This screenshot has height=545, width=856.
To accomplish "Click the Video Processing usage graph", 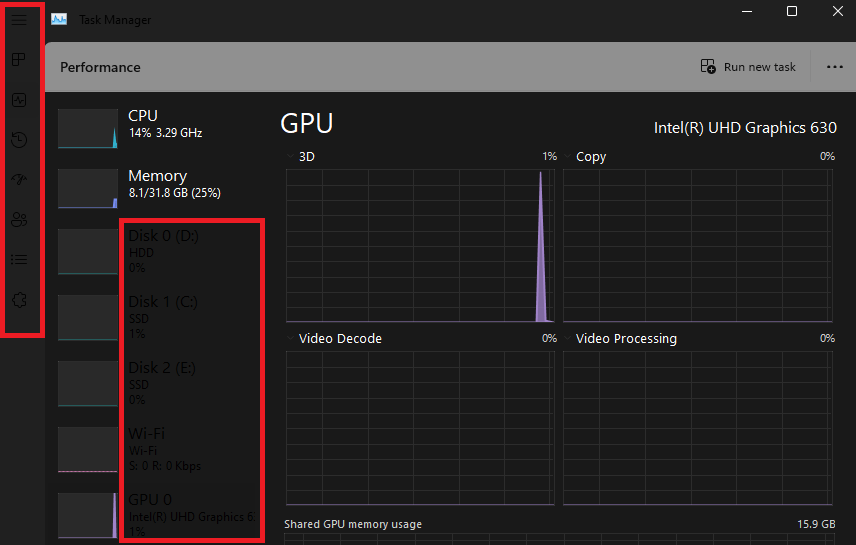I will (x=698, y=428).
